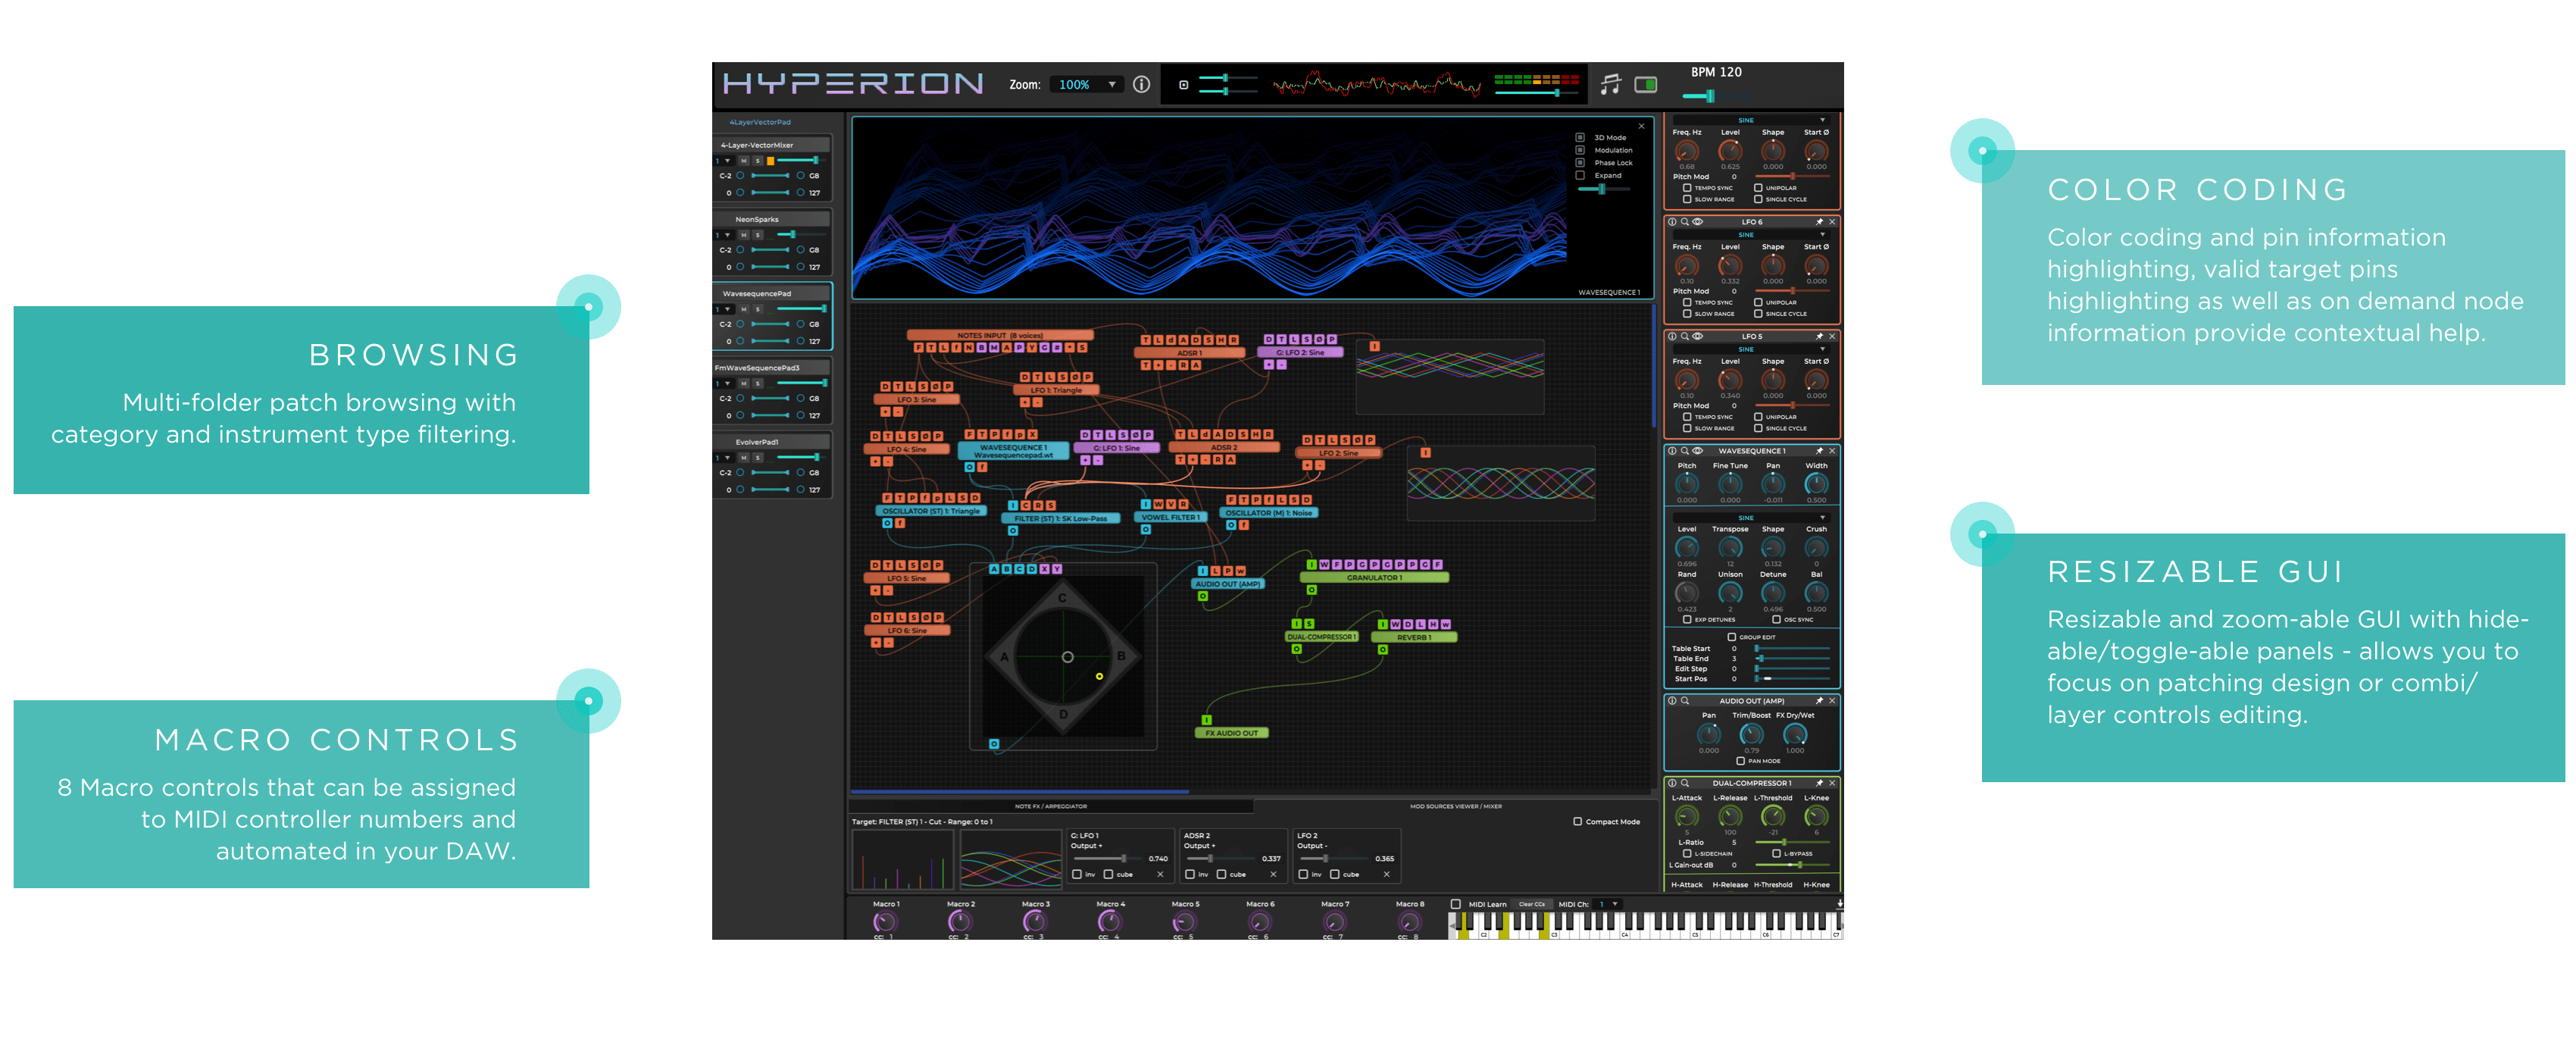Click the LFO 5 panel magnifier icon
The image size is (2576, 1061).
point(1684,337)
